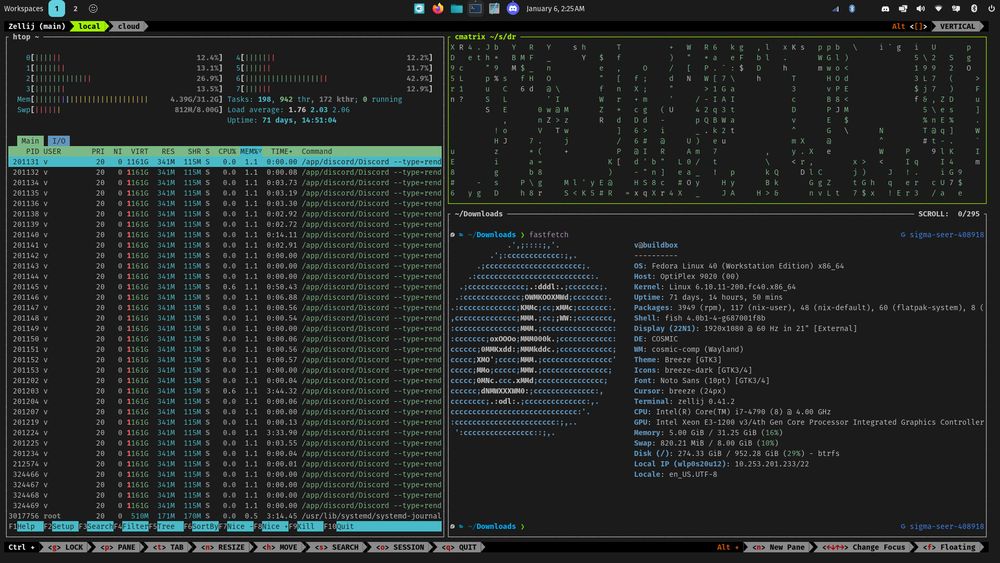Toggle F5 Tree view in htop
This screenshot has width=1000, height=563.
pyautogui.click(x=166, y=526)
